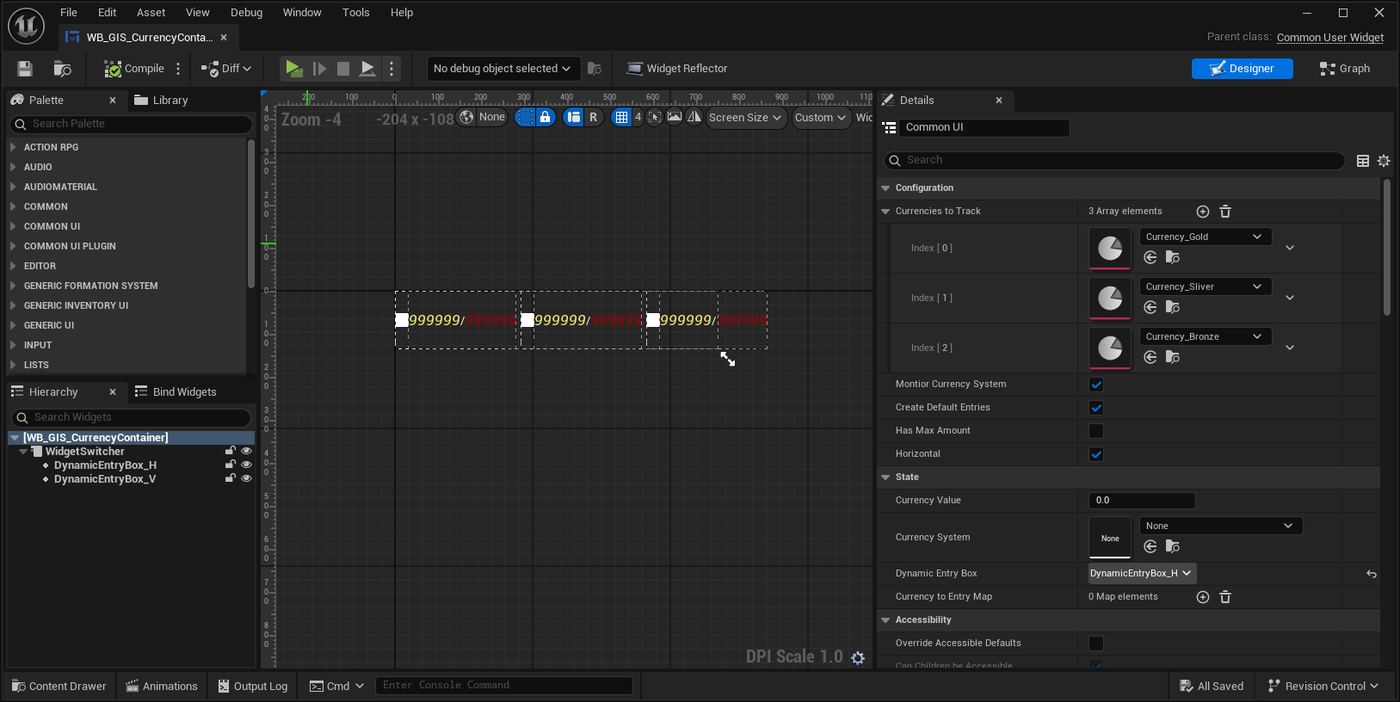1400x702 pixels.
Task: Click the Save asset floppy-disk icon
Action: [25, 69]
